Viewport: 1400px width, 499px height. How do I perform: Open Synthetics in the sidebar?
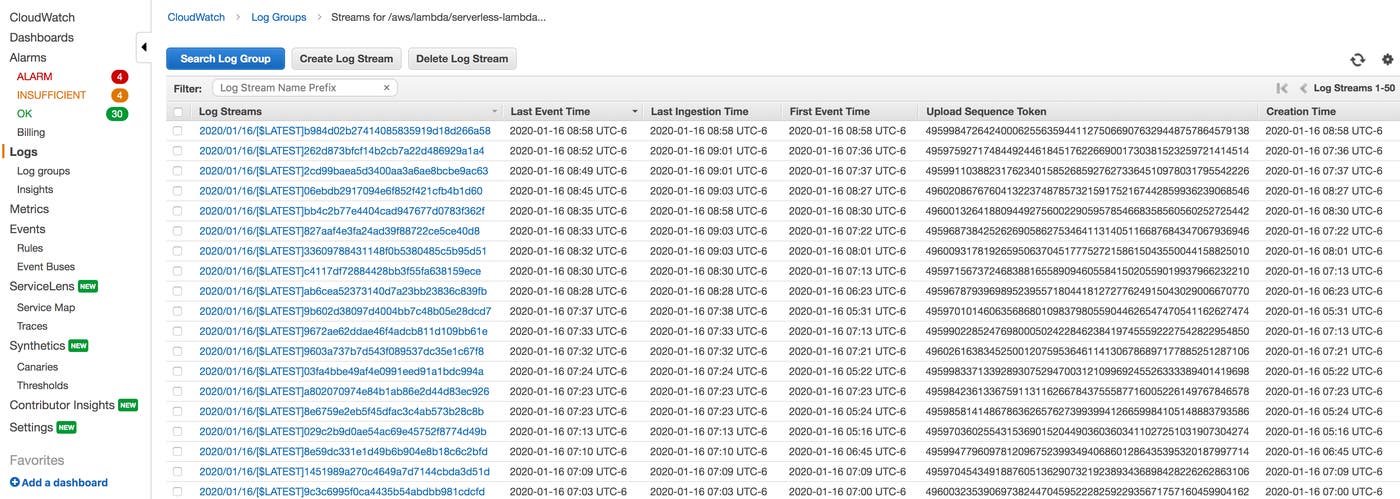click(37, 346)
